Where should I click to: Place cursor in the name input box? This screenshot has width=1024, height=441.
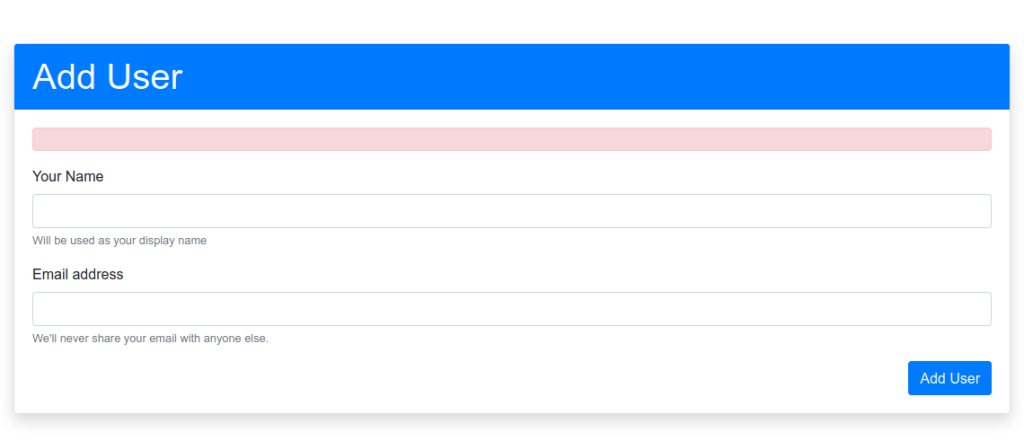pos(511,211)
